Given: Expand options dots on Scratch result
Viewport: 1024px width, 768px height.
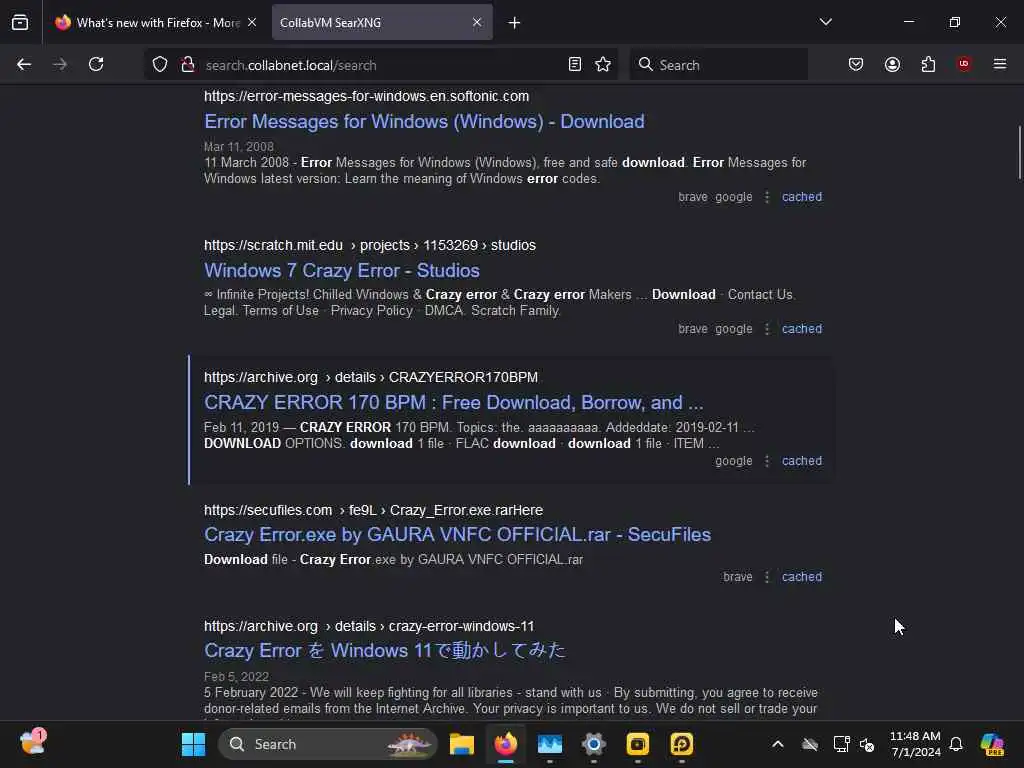Looking at the screenshot, I should [x=767, y=328].
